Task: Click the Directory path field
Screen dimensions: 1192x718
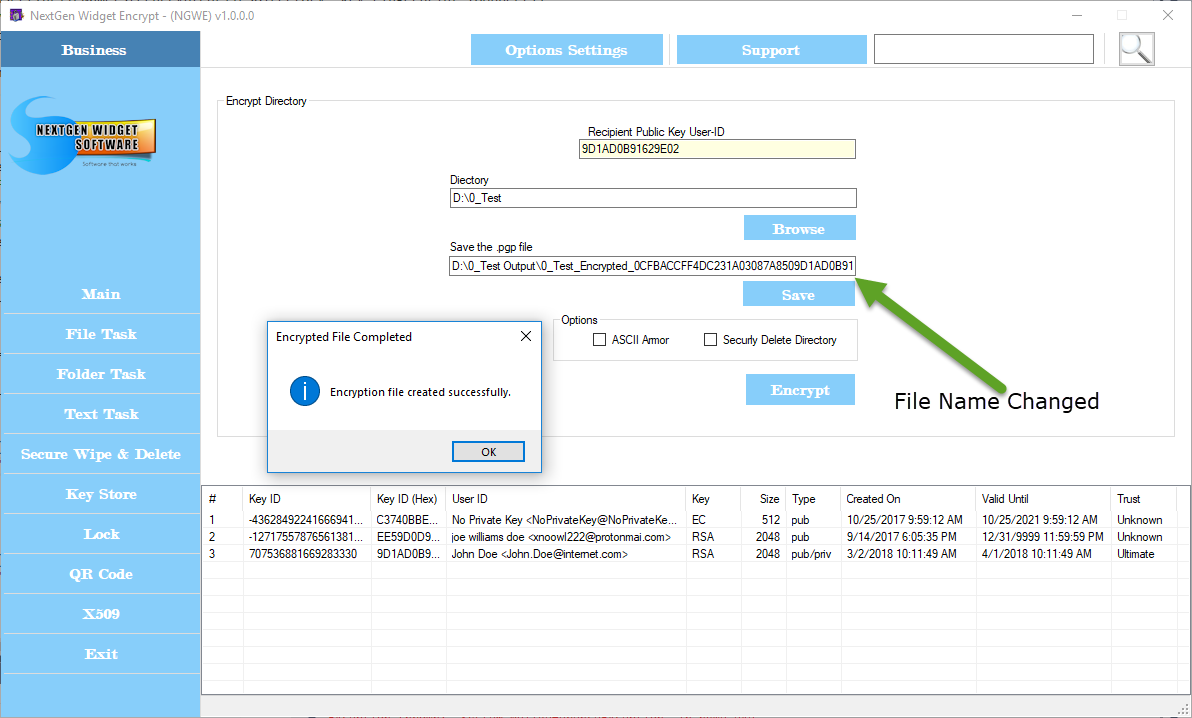Action: pyautogui.click(x=653, y=198)
